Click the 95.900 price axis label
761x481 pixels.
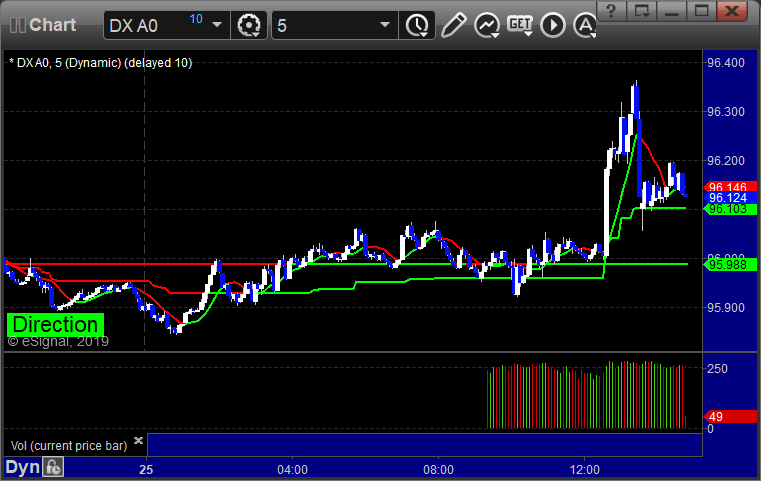(x=726, y=308)
